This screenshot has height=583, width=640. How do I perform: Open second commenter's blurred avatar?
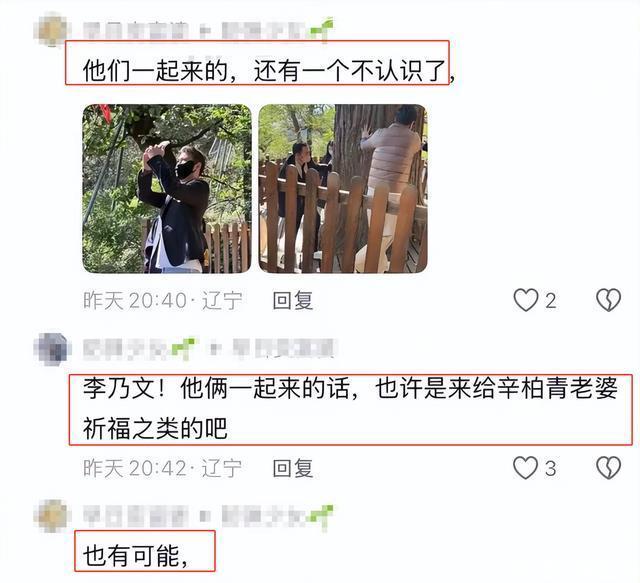tap(52, 349)
